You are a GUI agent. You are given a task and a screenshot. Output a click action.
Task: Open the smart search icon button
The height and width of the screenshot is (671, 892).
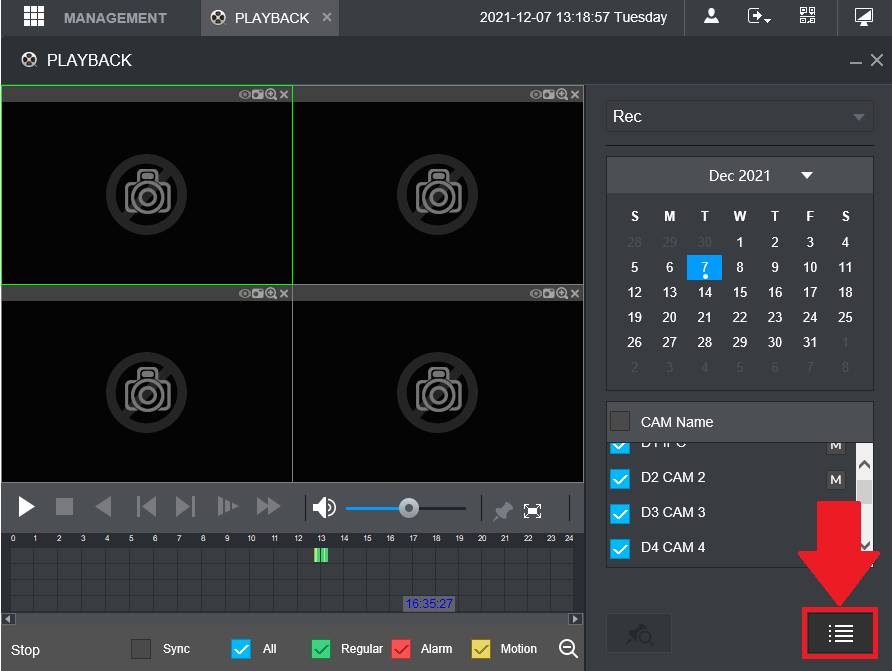pyautogui.click(x=639, y=633)
